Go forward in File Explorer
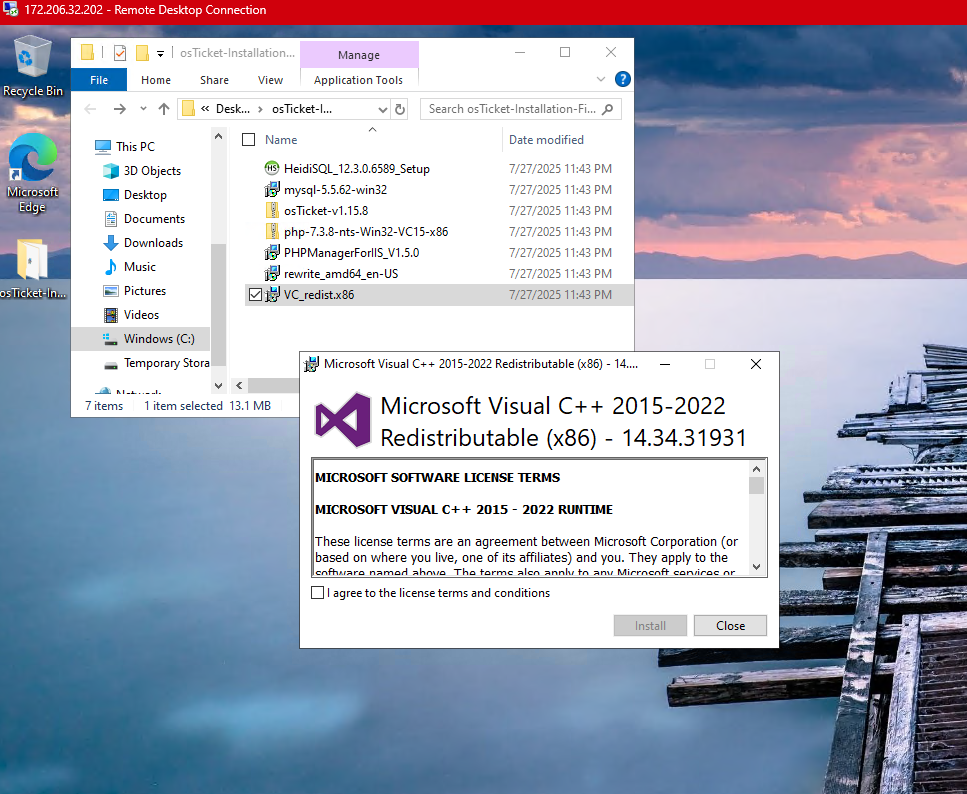Screen dimensions: 967x794 (x=120, y=109)
